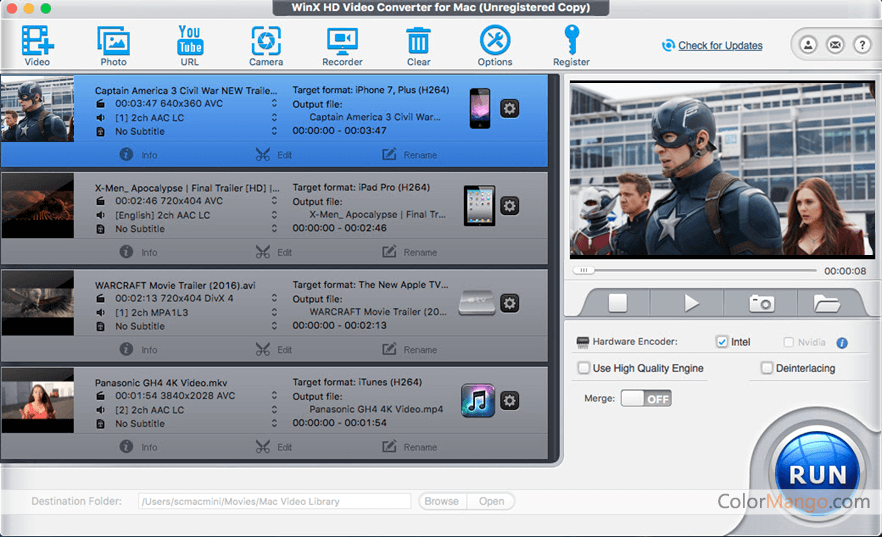Disable the Intel hardware encoder checkbox
This screenshot has height=537, width=882.
(x=722, y=342)
